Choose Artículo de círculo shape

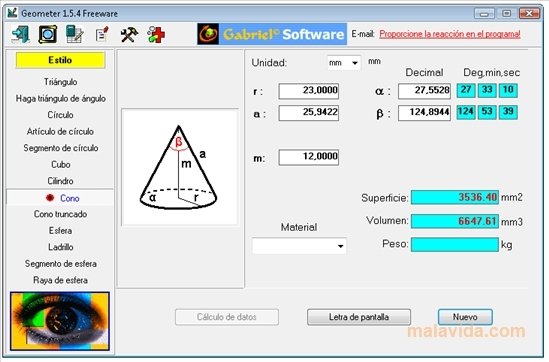(61, 132)
